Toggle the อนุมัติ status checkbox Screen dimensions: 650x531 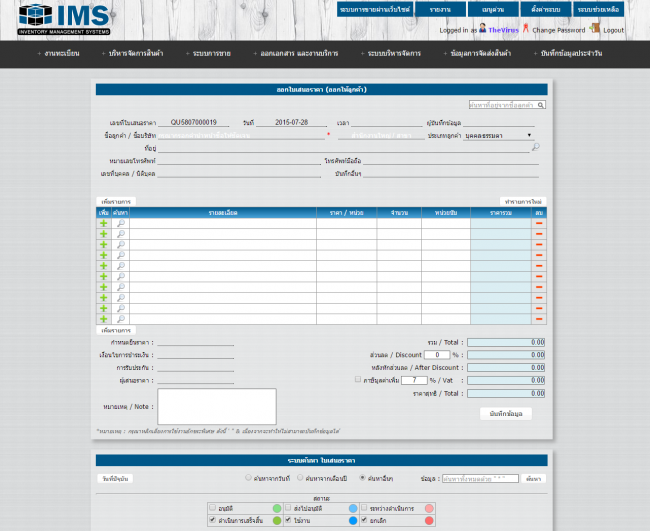213,508
